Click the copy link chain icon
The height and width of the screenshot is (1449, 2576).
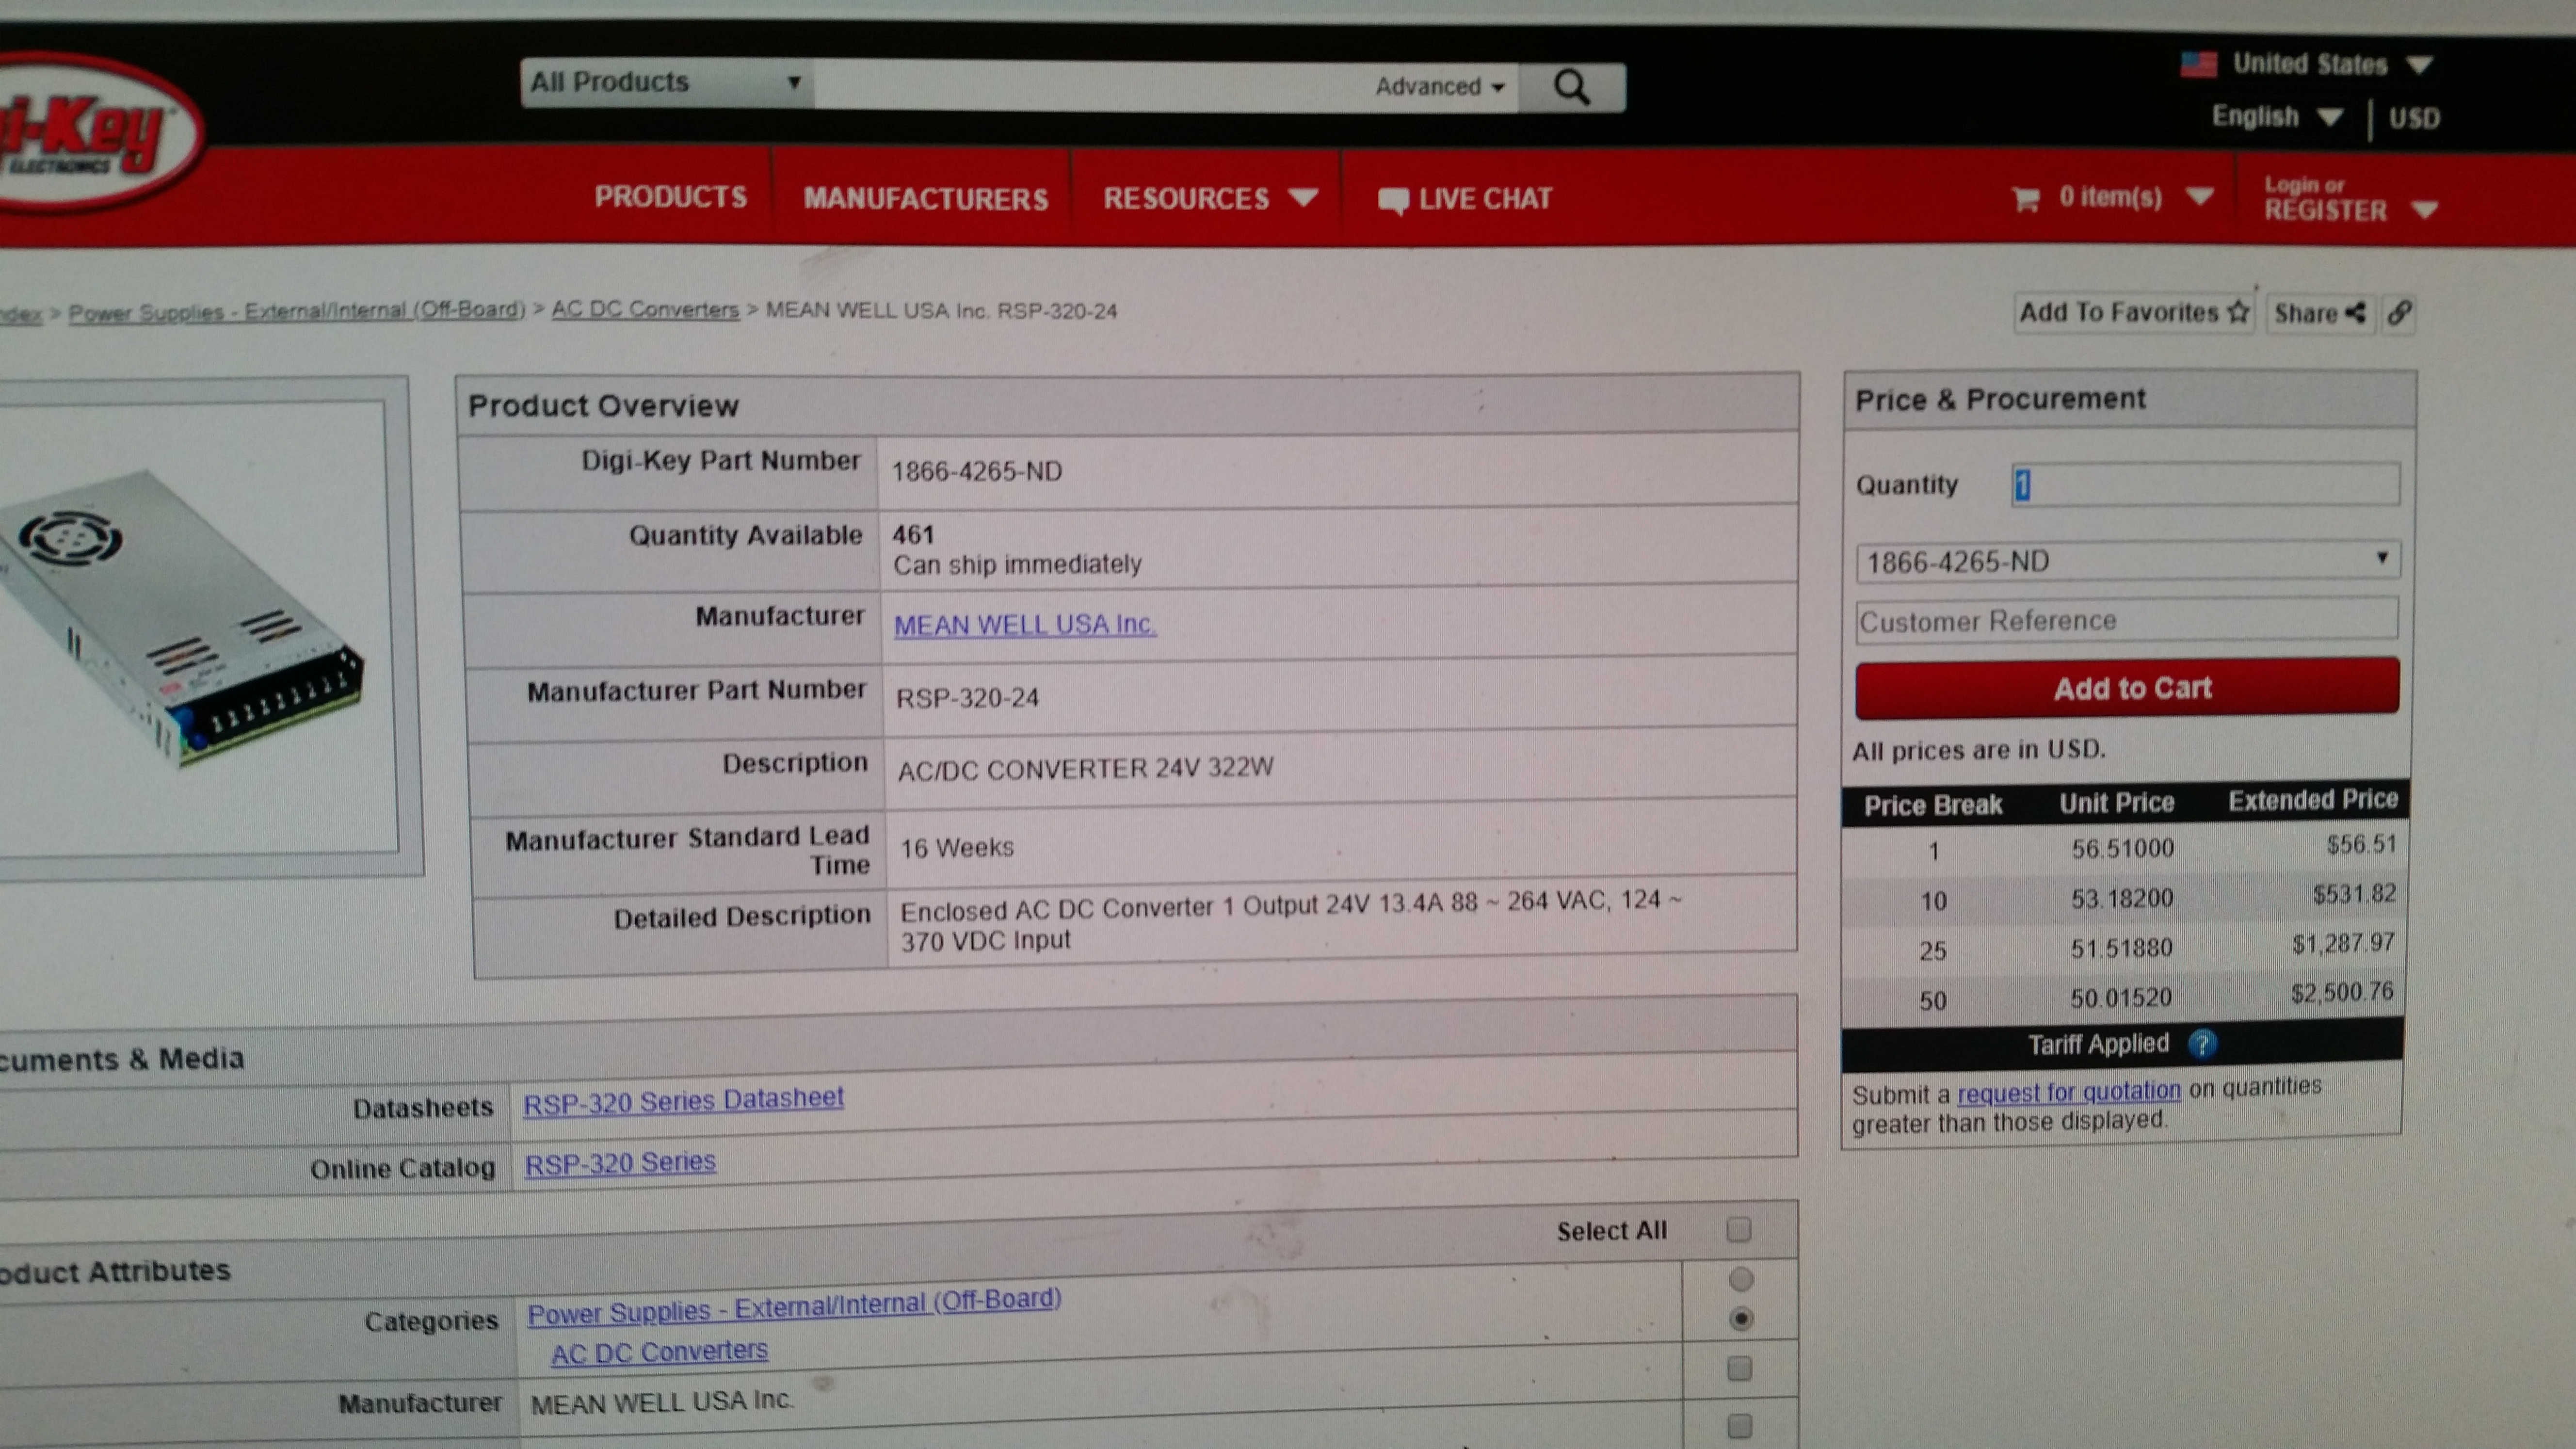[x=2399, y=314]
